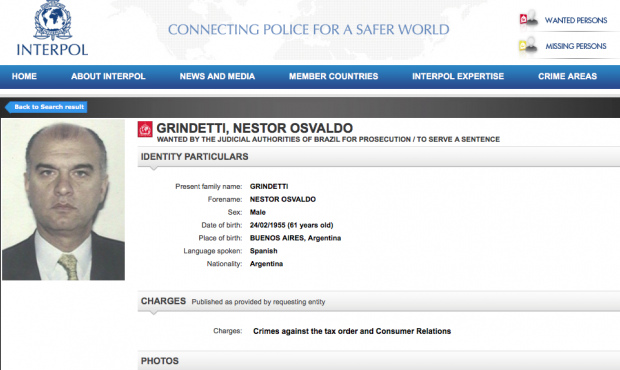
Task: Click place of birth BUENOS AIRES, Argentina
Action: (x=295, y=238)
